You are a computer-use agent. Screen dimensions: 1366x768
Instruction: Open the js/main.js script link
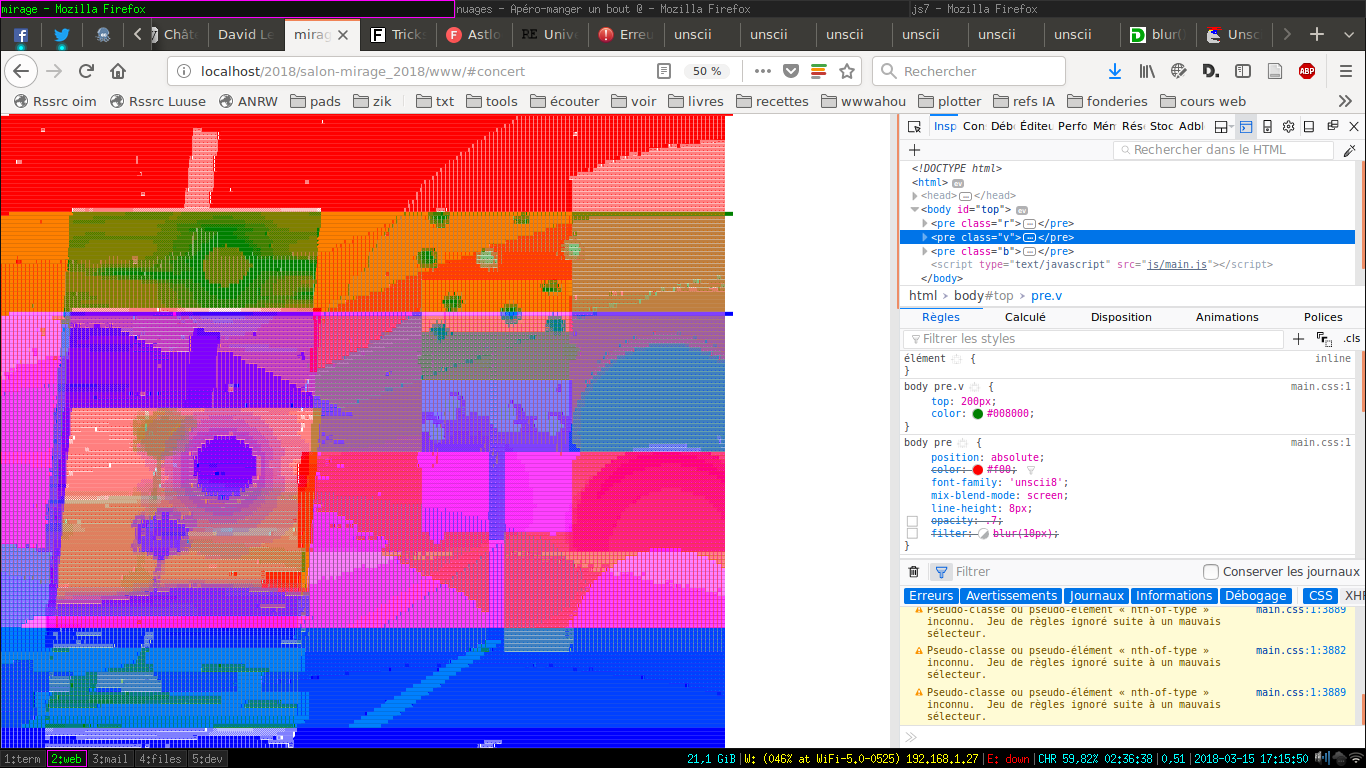click(x=1178, y=265)
